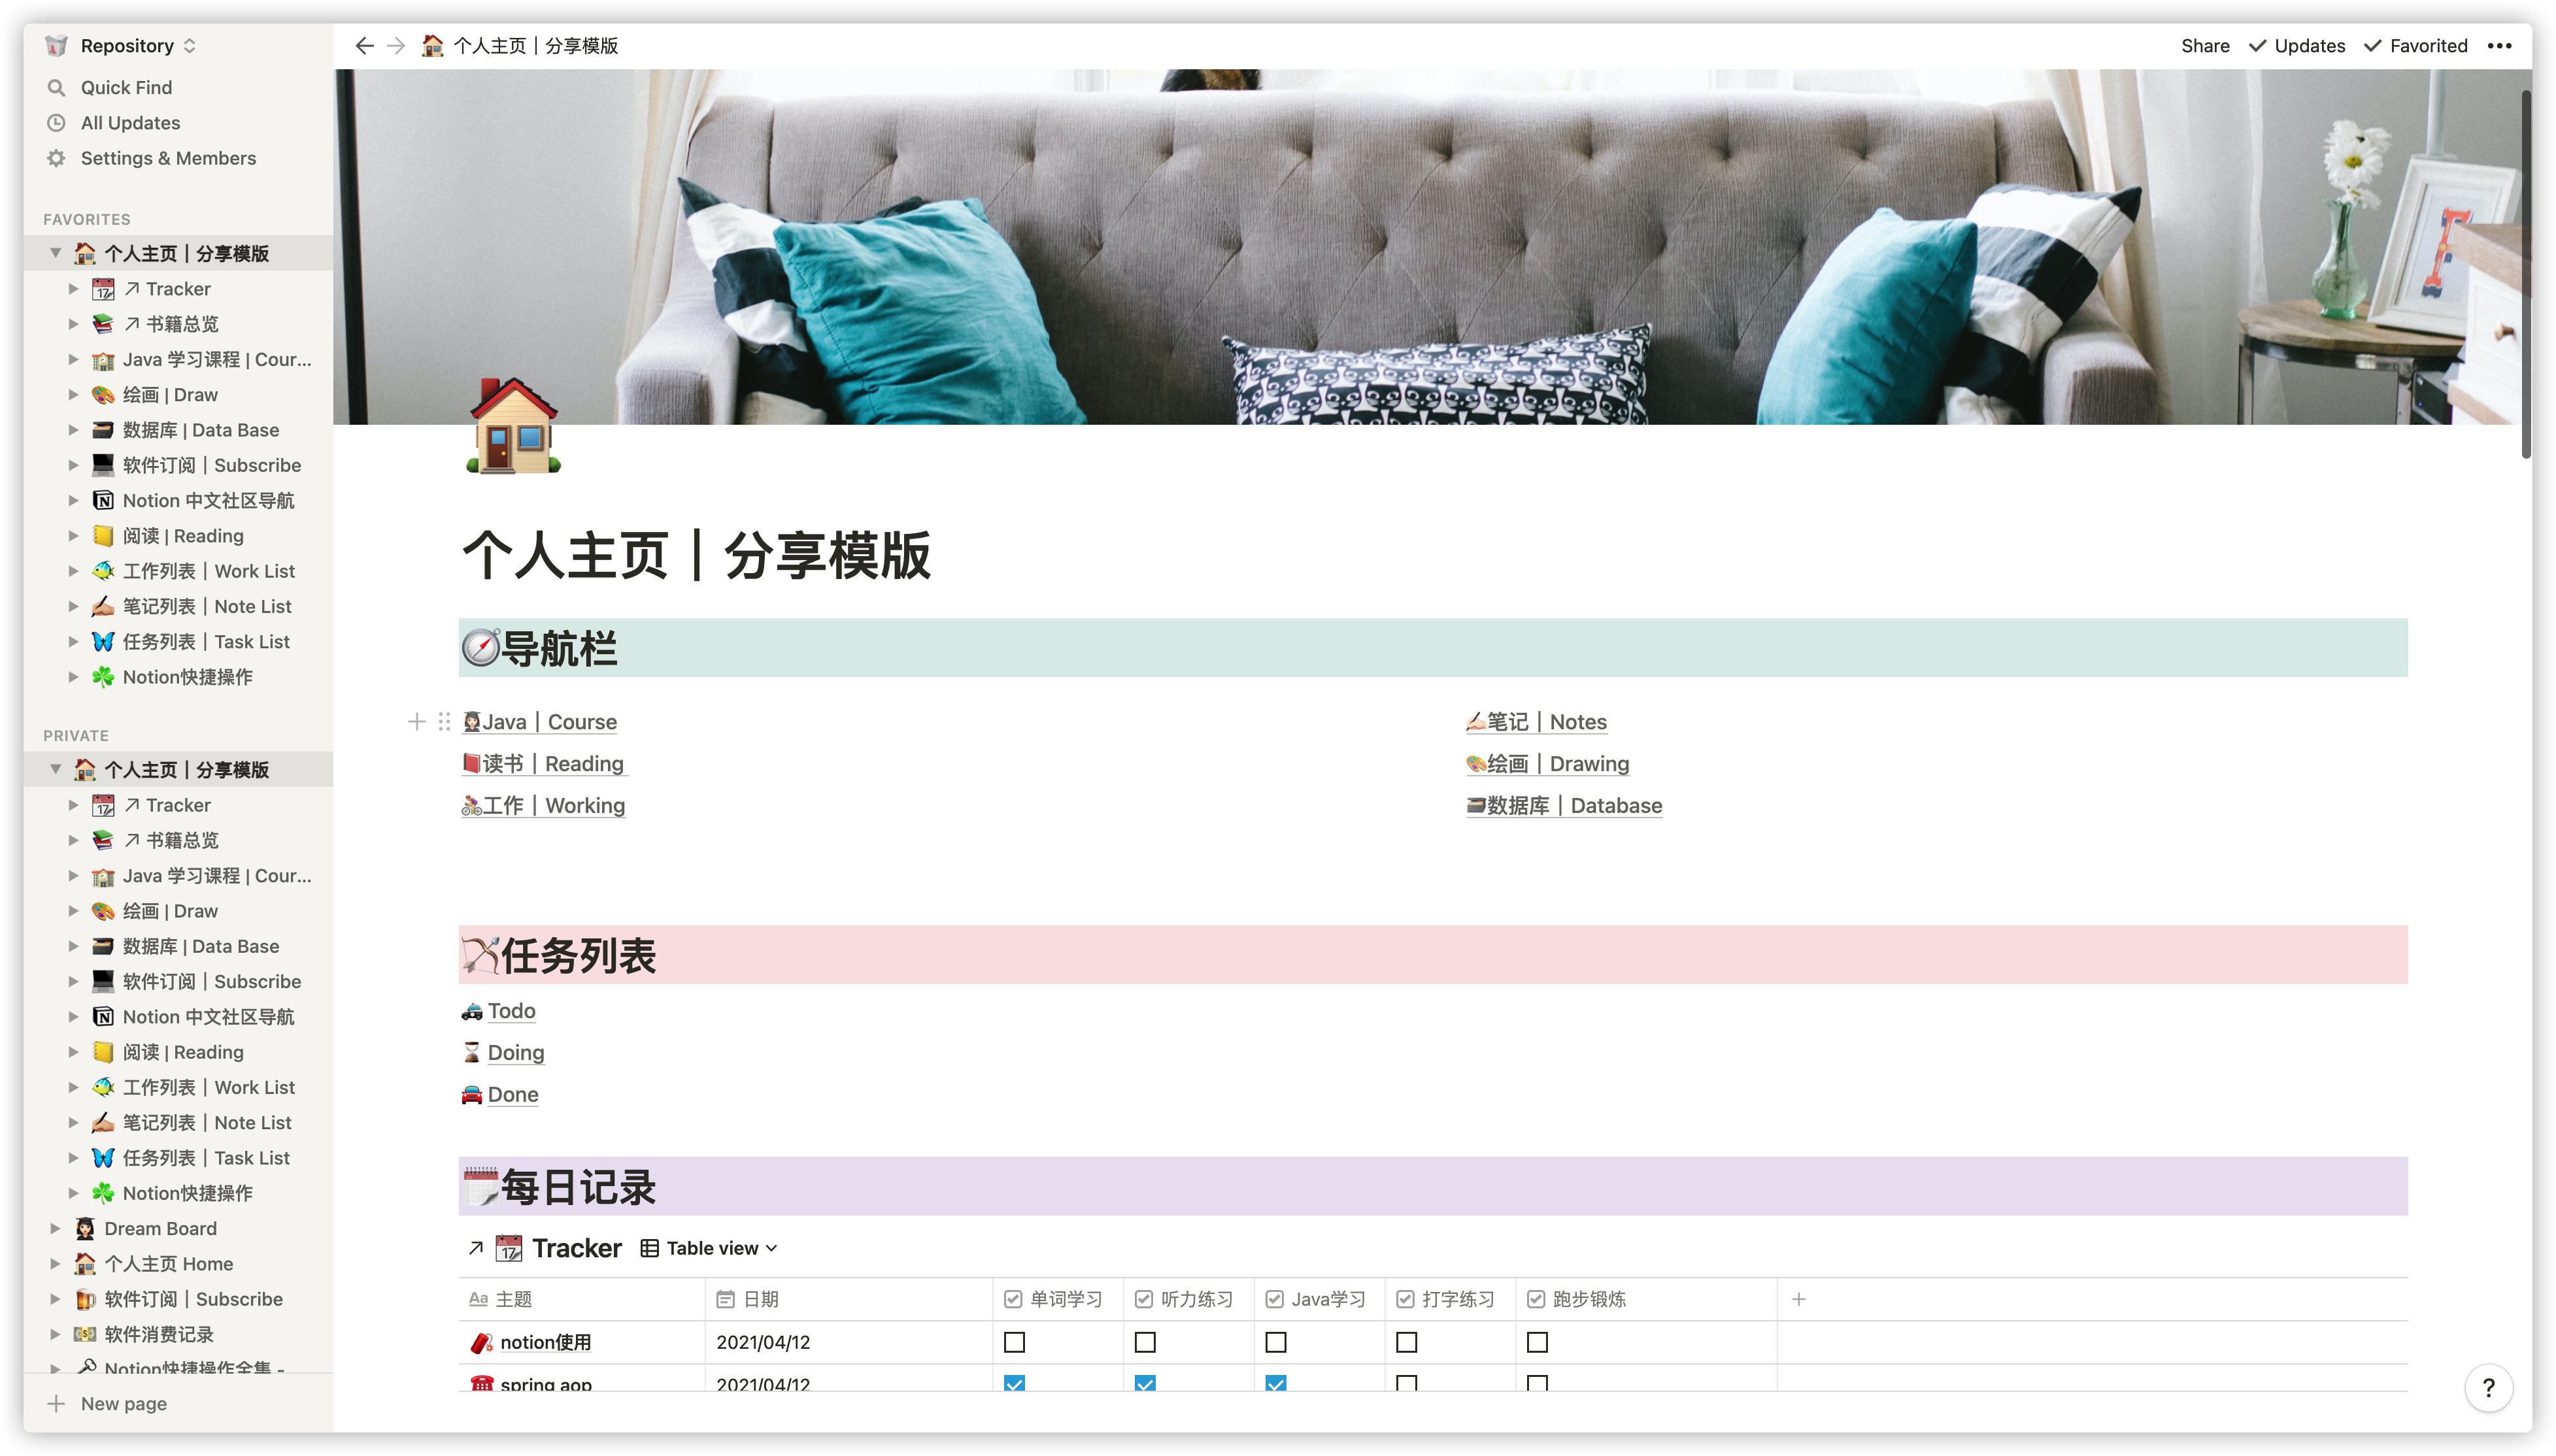Open the three-dot page options menu
This screenshot has width=2556, height=1456.
[x=2499, y=46]
